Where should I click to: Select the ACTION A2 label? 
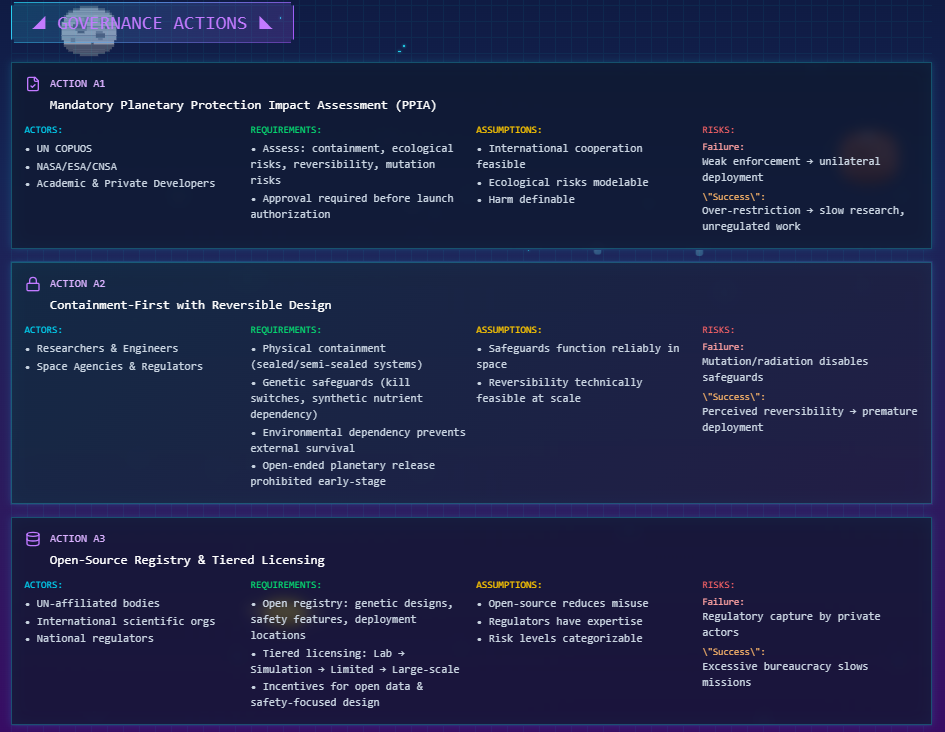77,284
